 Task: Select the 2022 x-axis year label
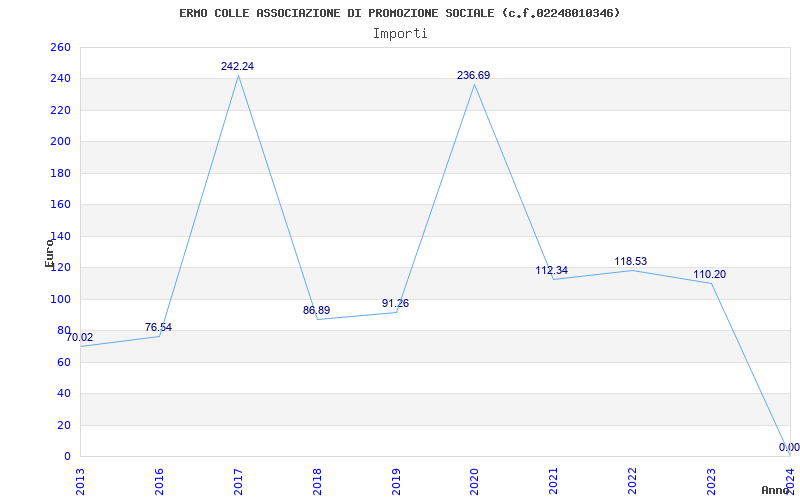pyautogui.click(x=631, y=482)
